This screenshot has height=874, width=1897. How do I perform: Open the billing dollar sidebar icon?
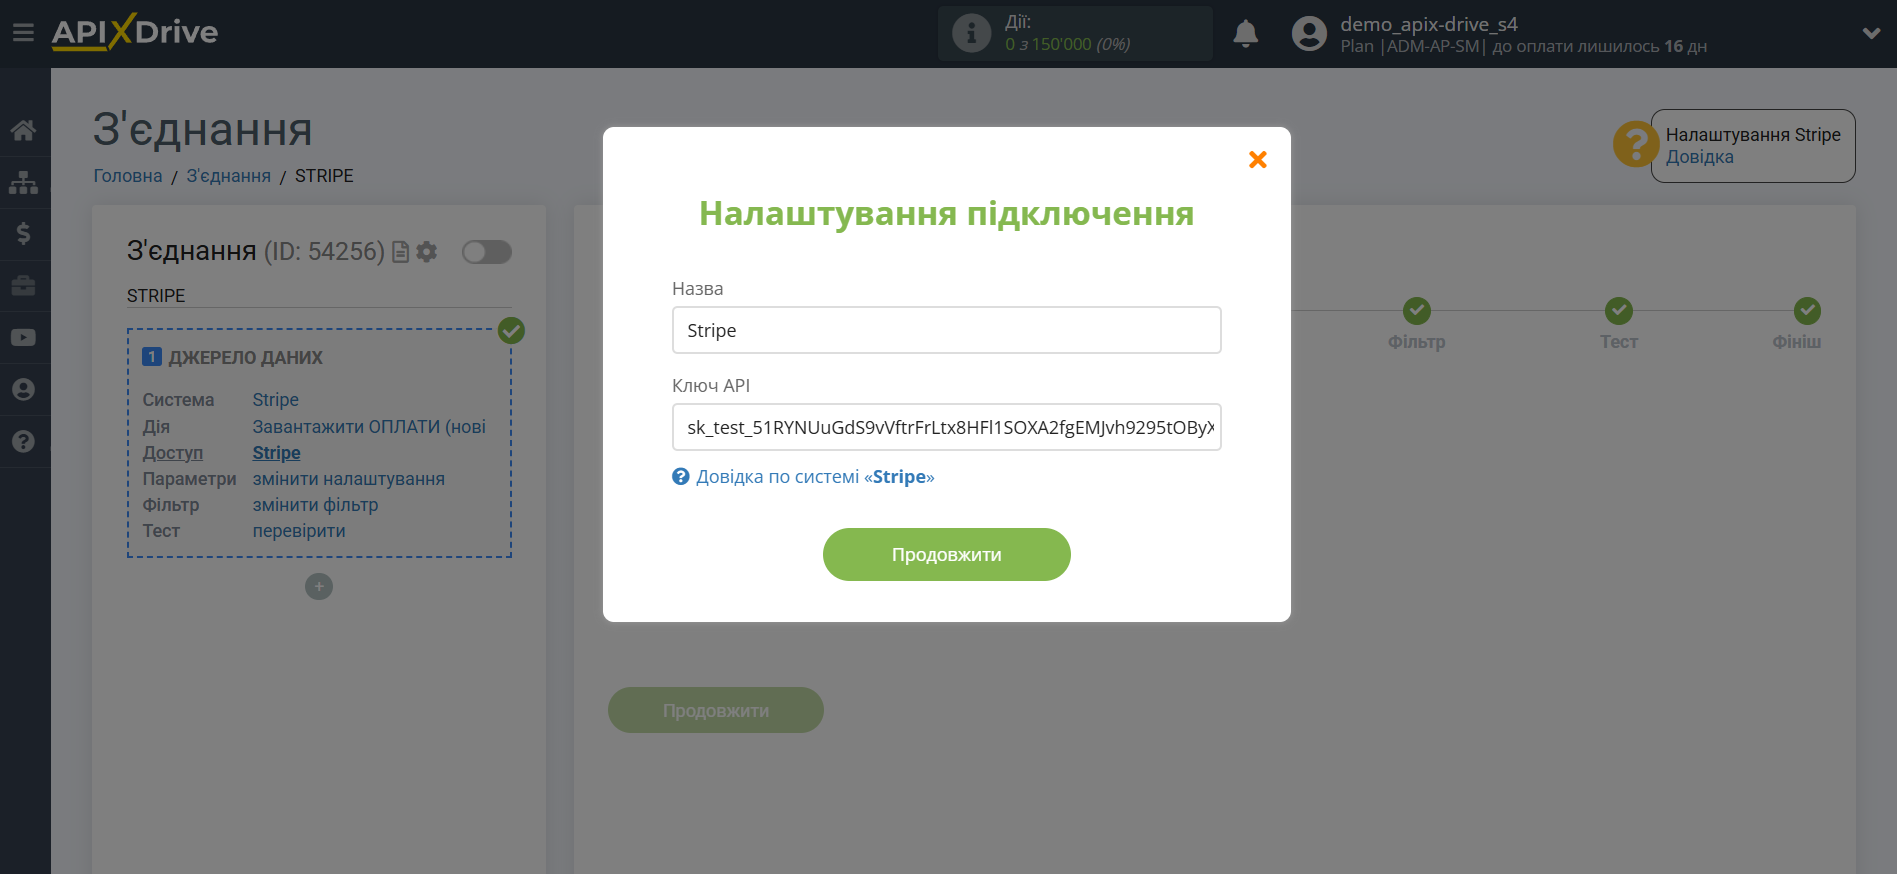coord(23,234)
